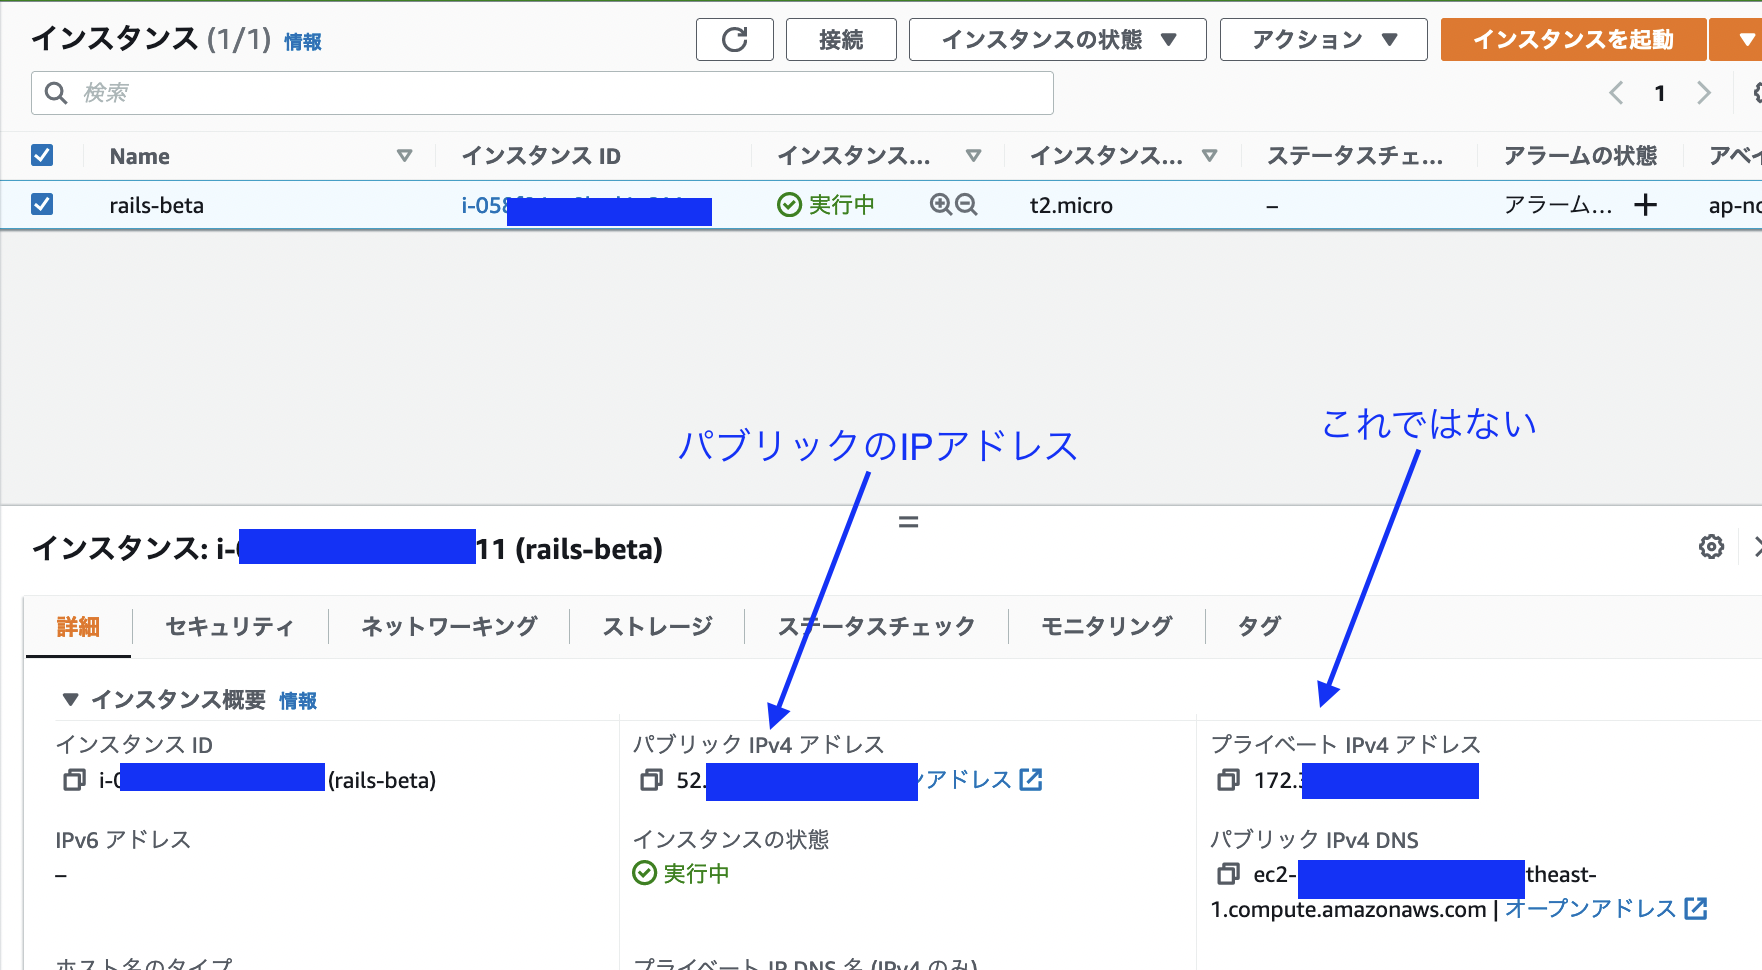Click the external link icon beside オープンアドレス
The image size is (1762, 970).
(x=1697, y=909)
